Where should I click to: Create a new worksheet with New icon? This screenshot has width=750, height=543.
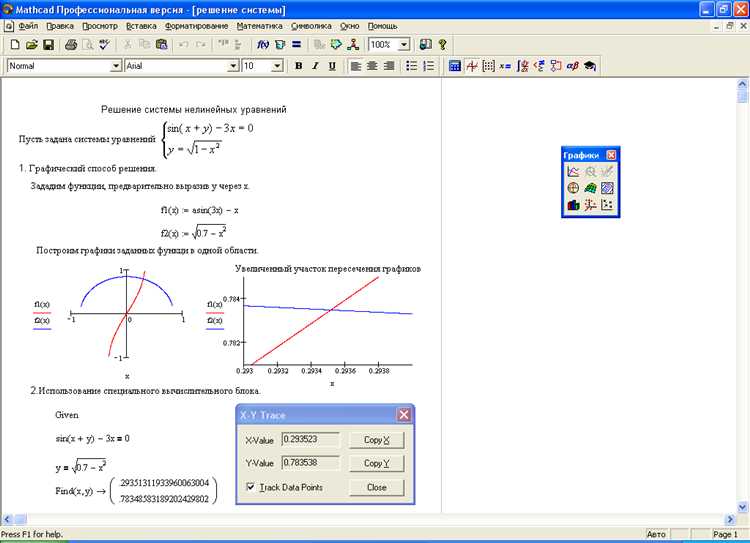15,45
